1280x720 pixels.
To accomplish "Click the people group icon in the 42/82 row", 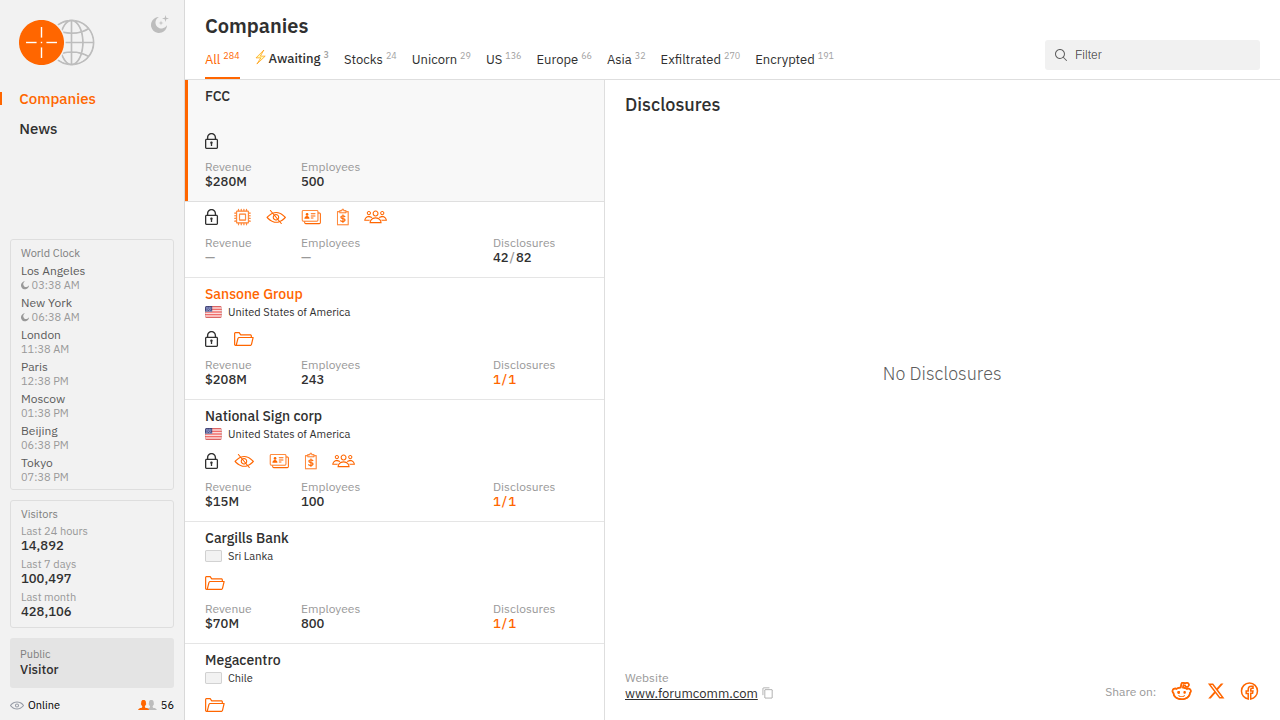I will 375,217.
